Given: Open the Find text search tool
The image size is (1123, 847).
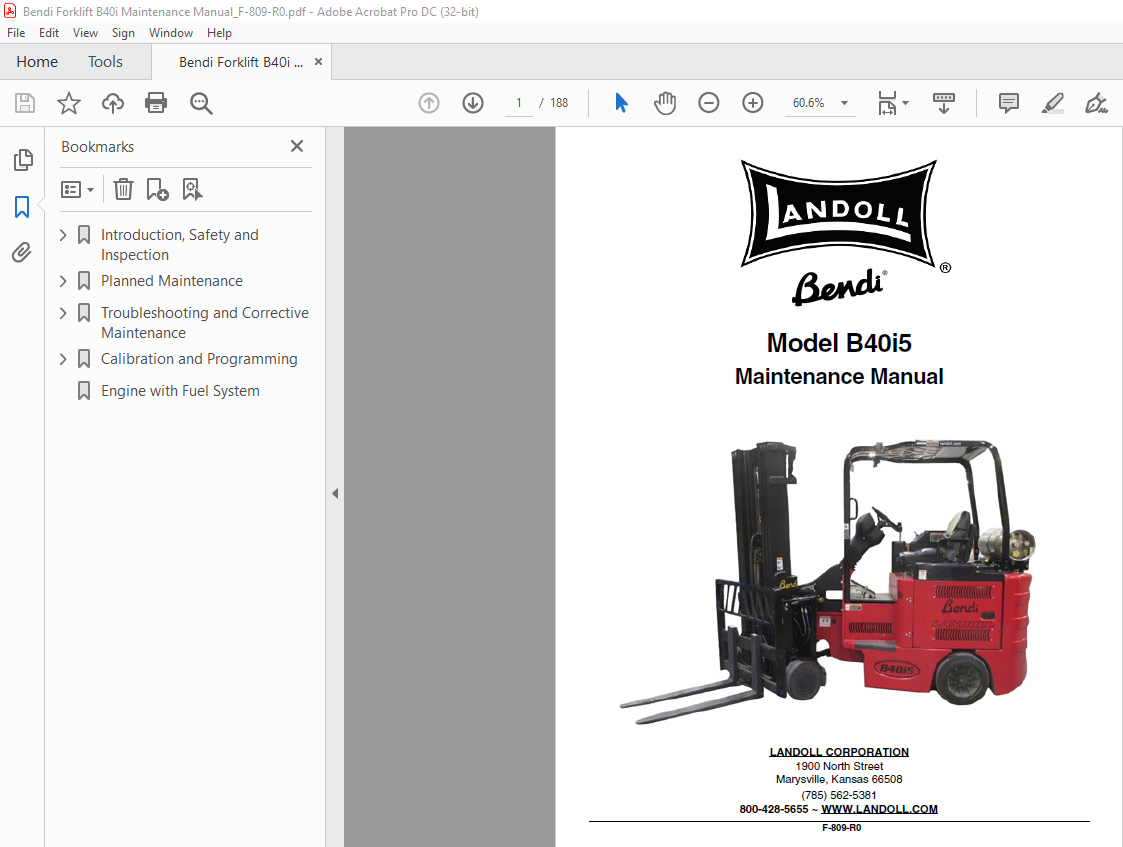Looking at the screenshot, I should coord(201,103).
